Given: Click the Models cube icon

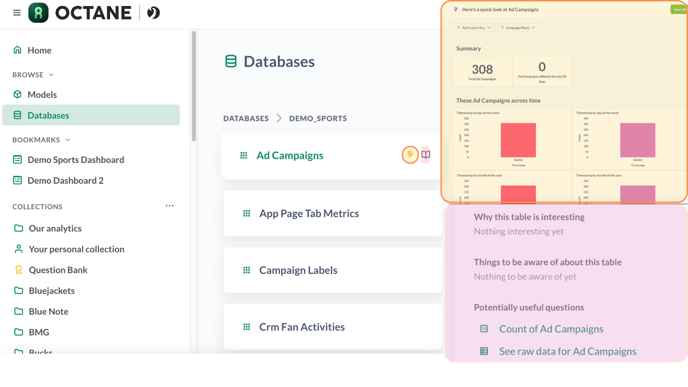Looking at the screenshot, I should (x=17, y=94).
